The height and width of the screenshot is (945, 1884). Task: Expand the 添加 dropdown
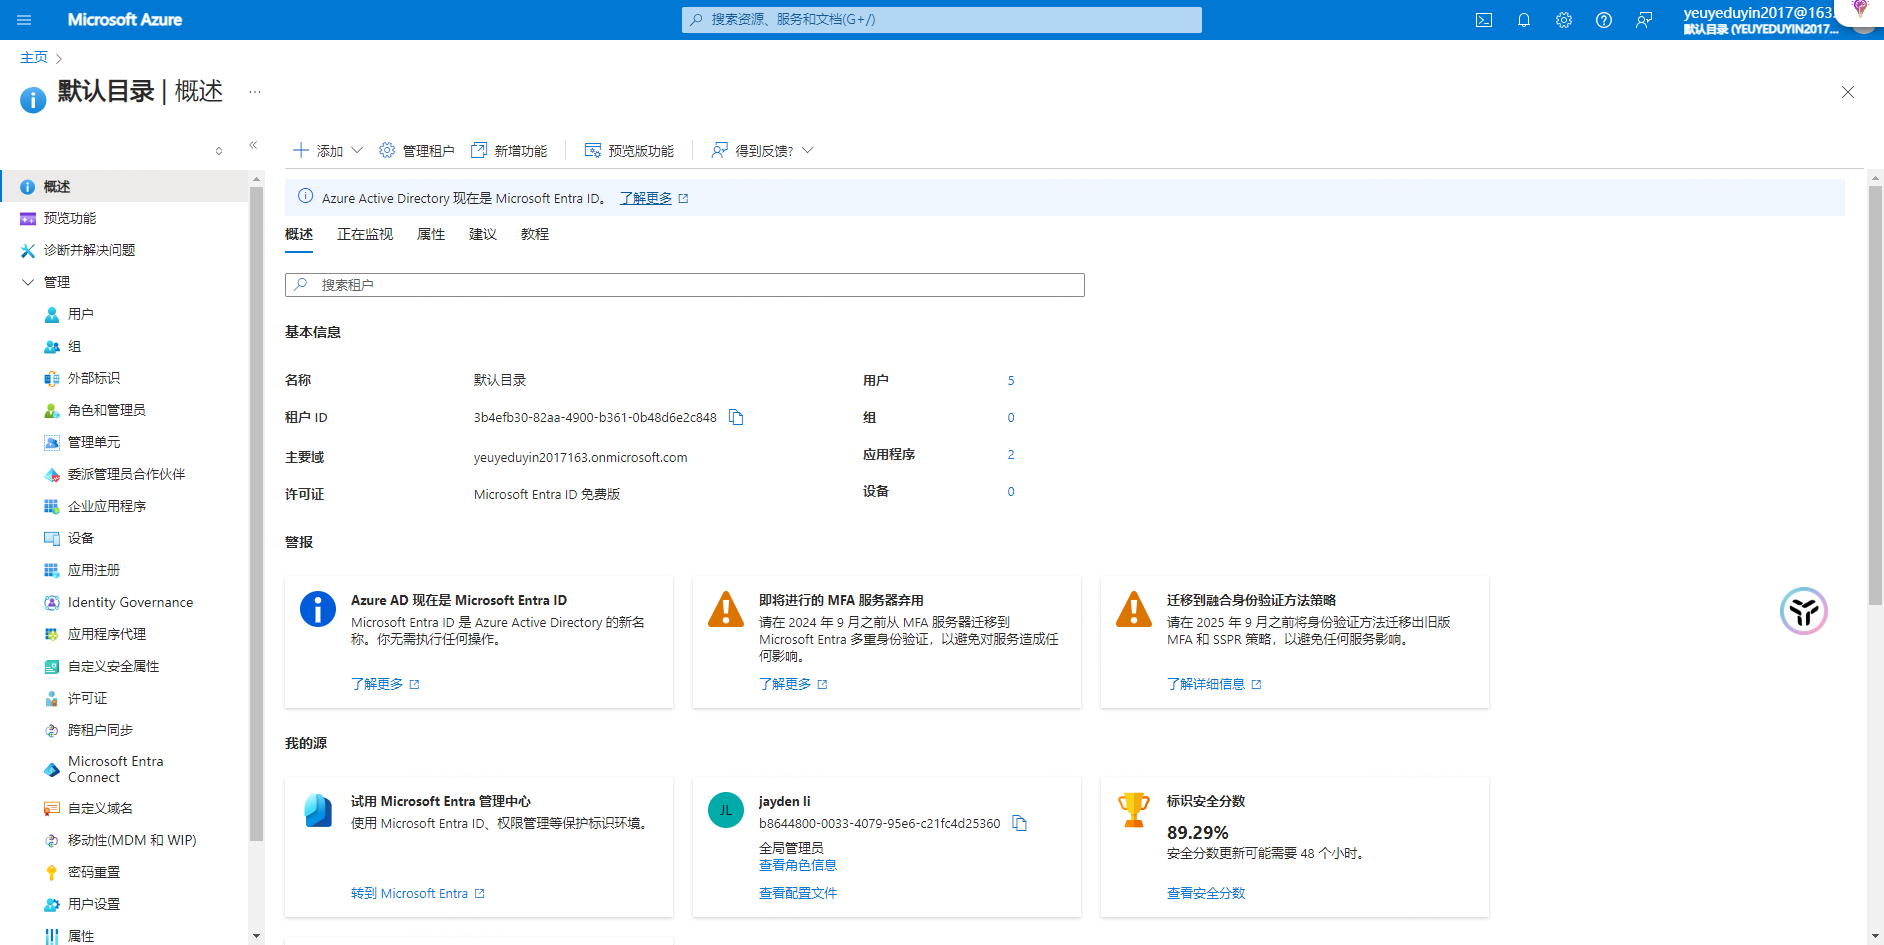[x=328, y=151]
